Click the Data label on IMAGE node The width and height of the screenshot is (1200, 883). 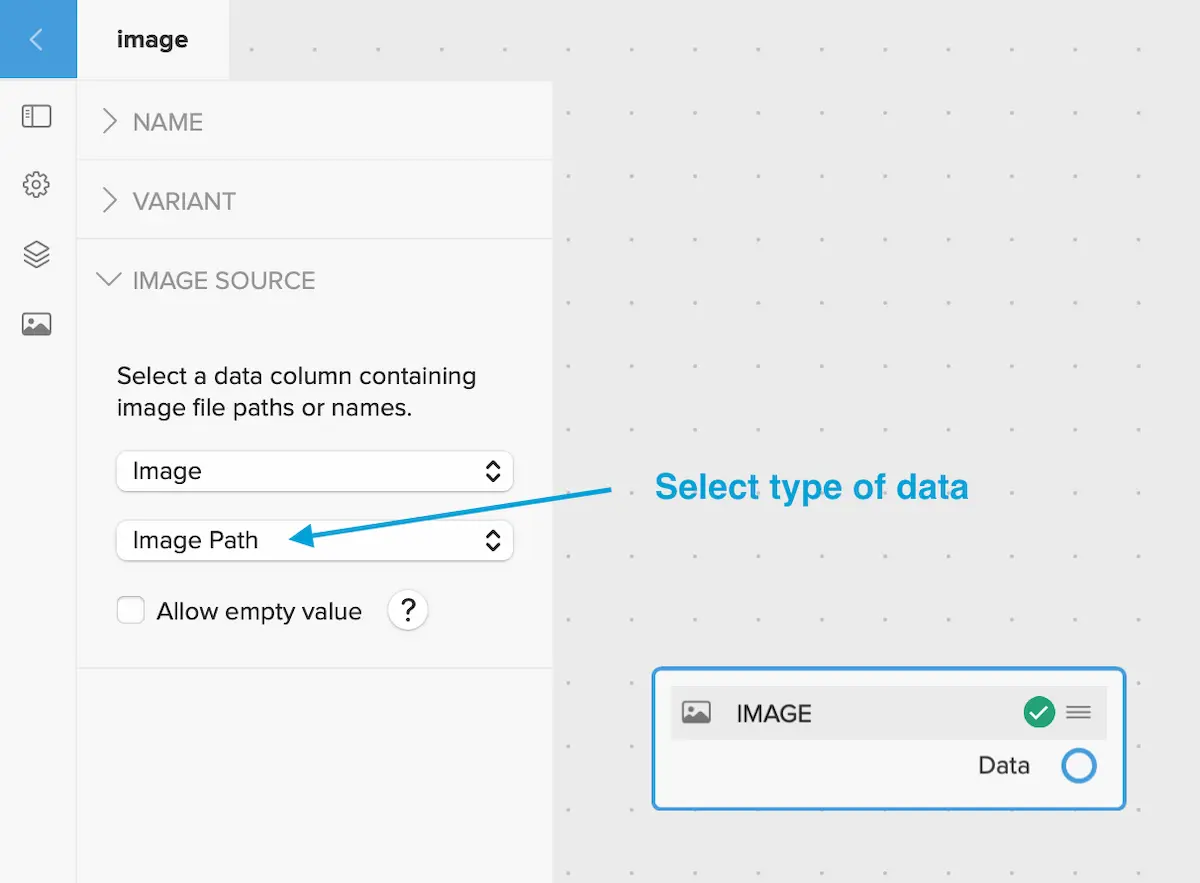(x=1004, y=766)
